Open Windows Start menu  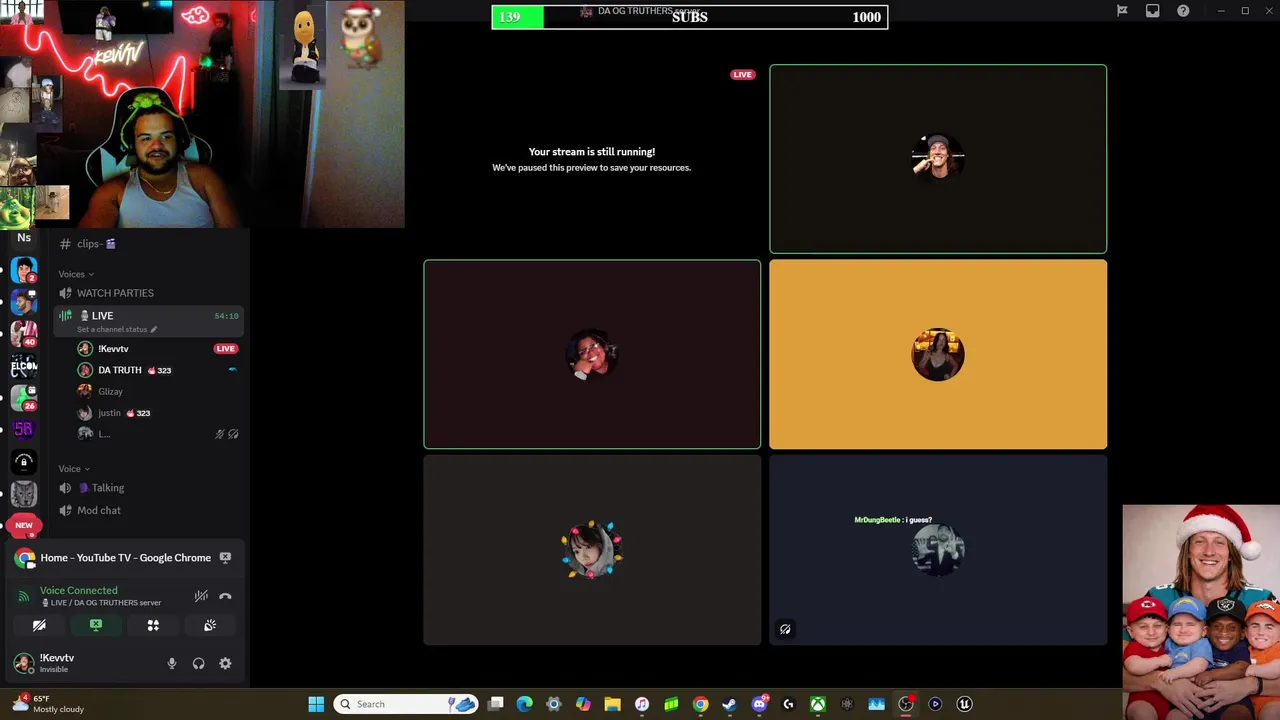tap(316, 704)
